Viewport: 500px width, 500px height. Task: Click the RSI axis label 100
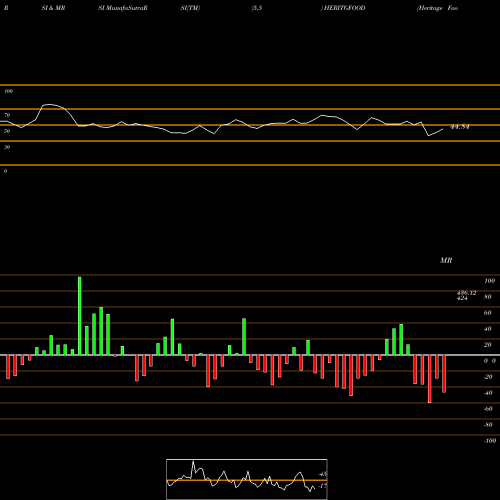pyautogui.click(x=8, y=91)
